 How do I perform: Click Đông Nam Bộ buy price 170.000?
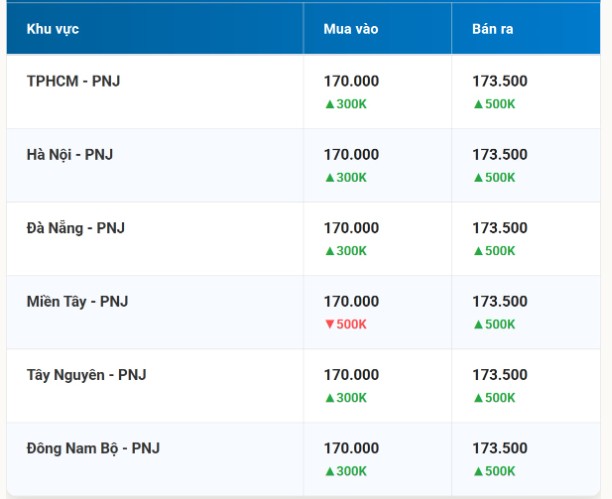[351, 448]
